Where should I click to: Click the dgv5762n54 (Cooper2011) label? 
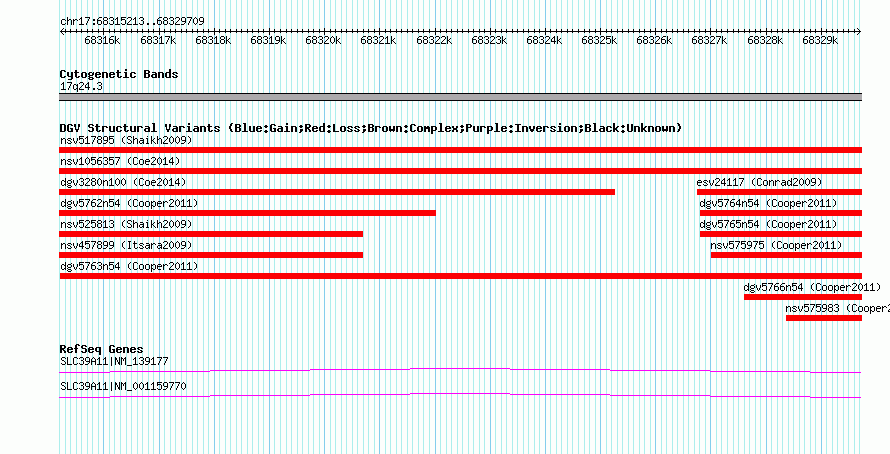tap(129, 203)
